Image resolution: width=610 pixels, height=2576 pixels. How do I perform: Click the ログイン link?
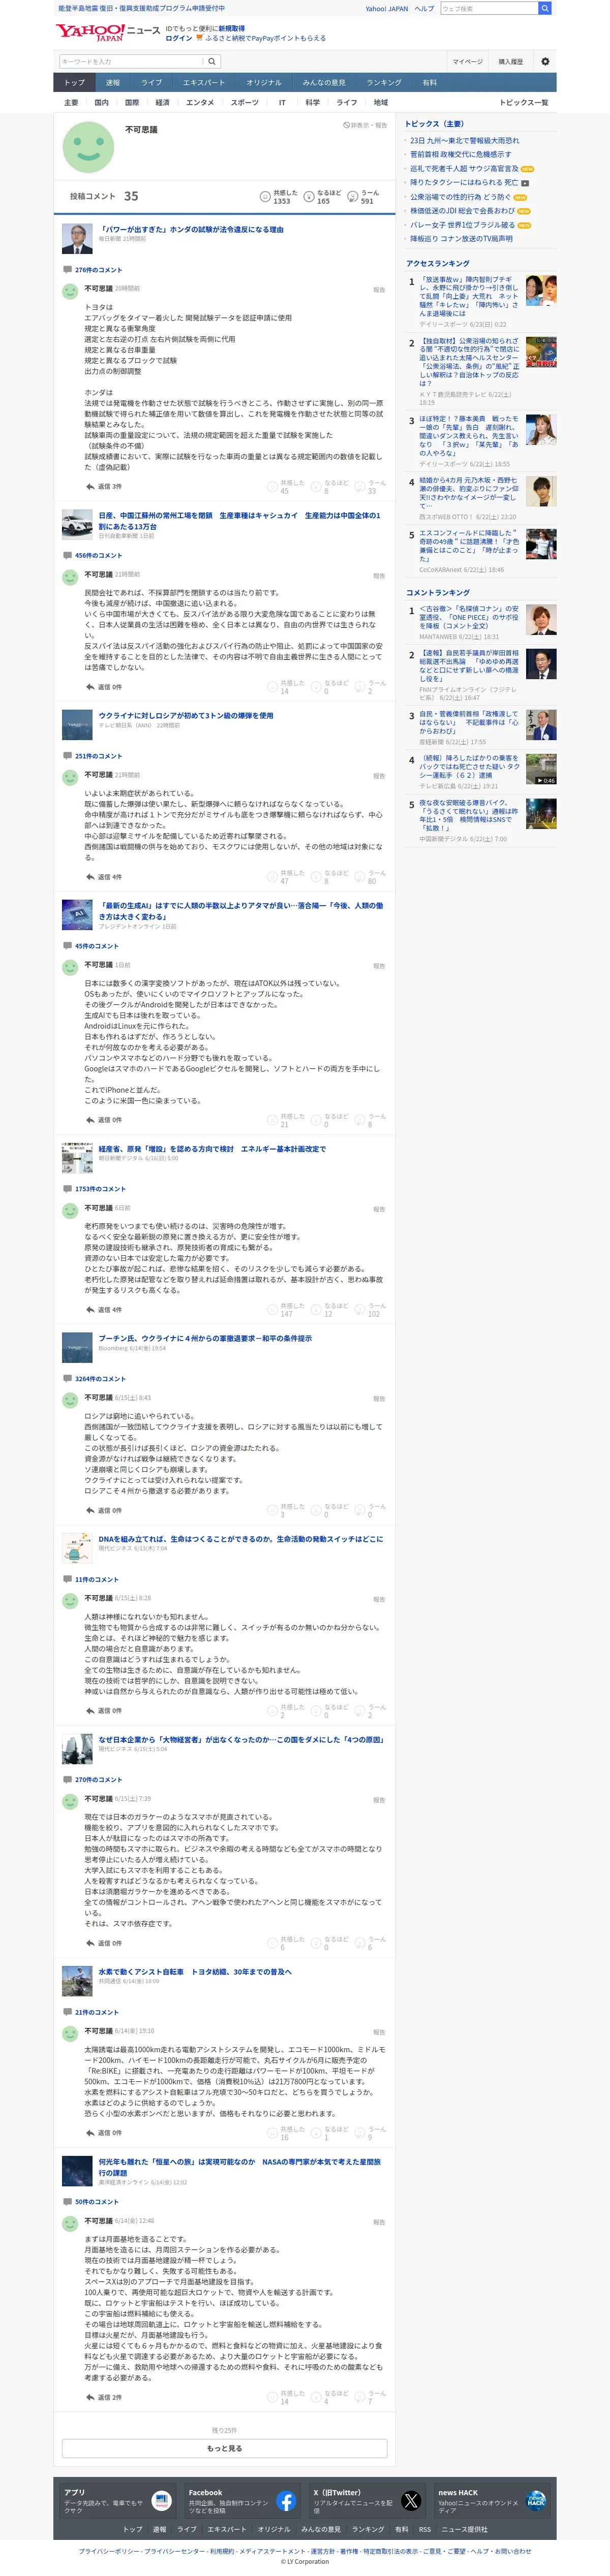point(178,38)
